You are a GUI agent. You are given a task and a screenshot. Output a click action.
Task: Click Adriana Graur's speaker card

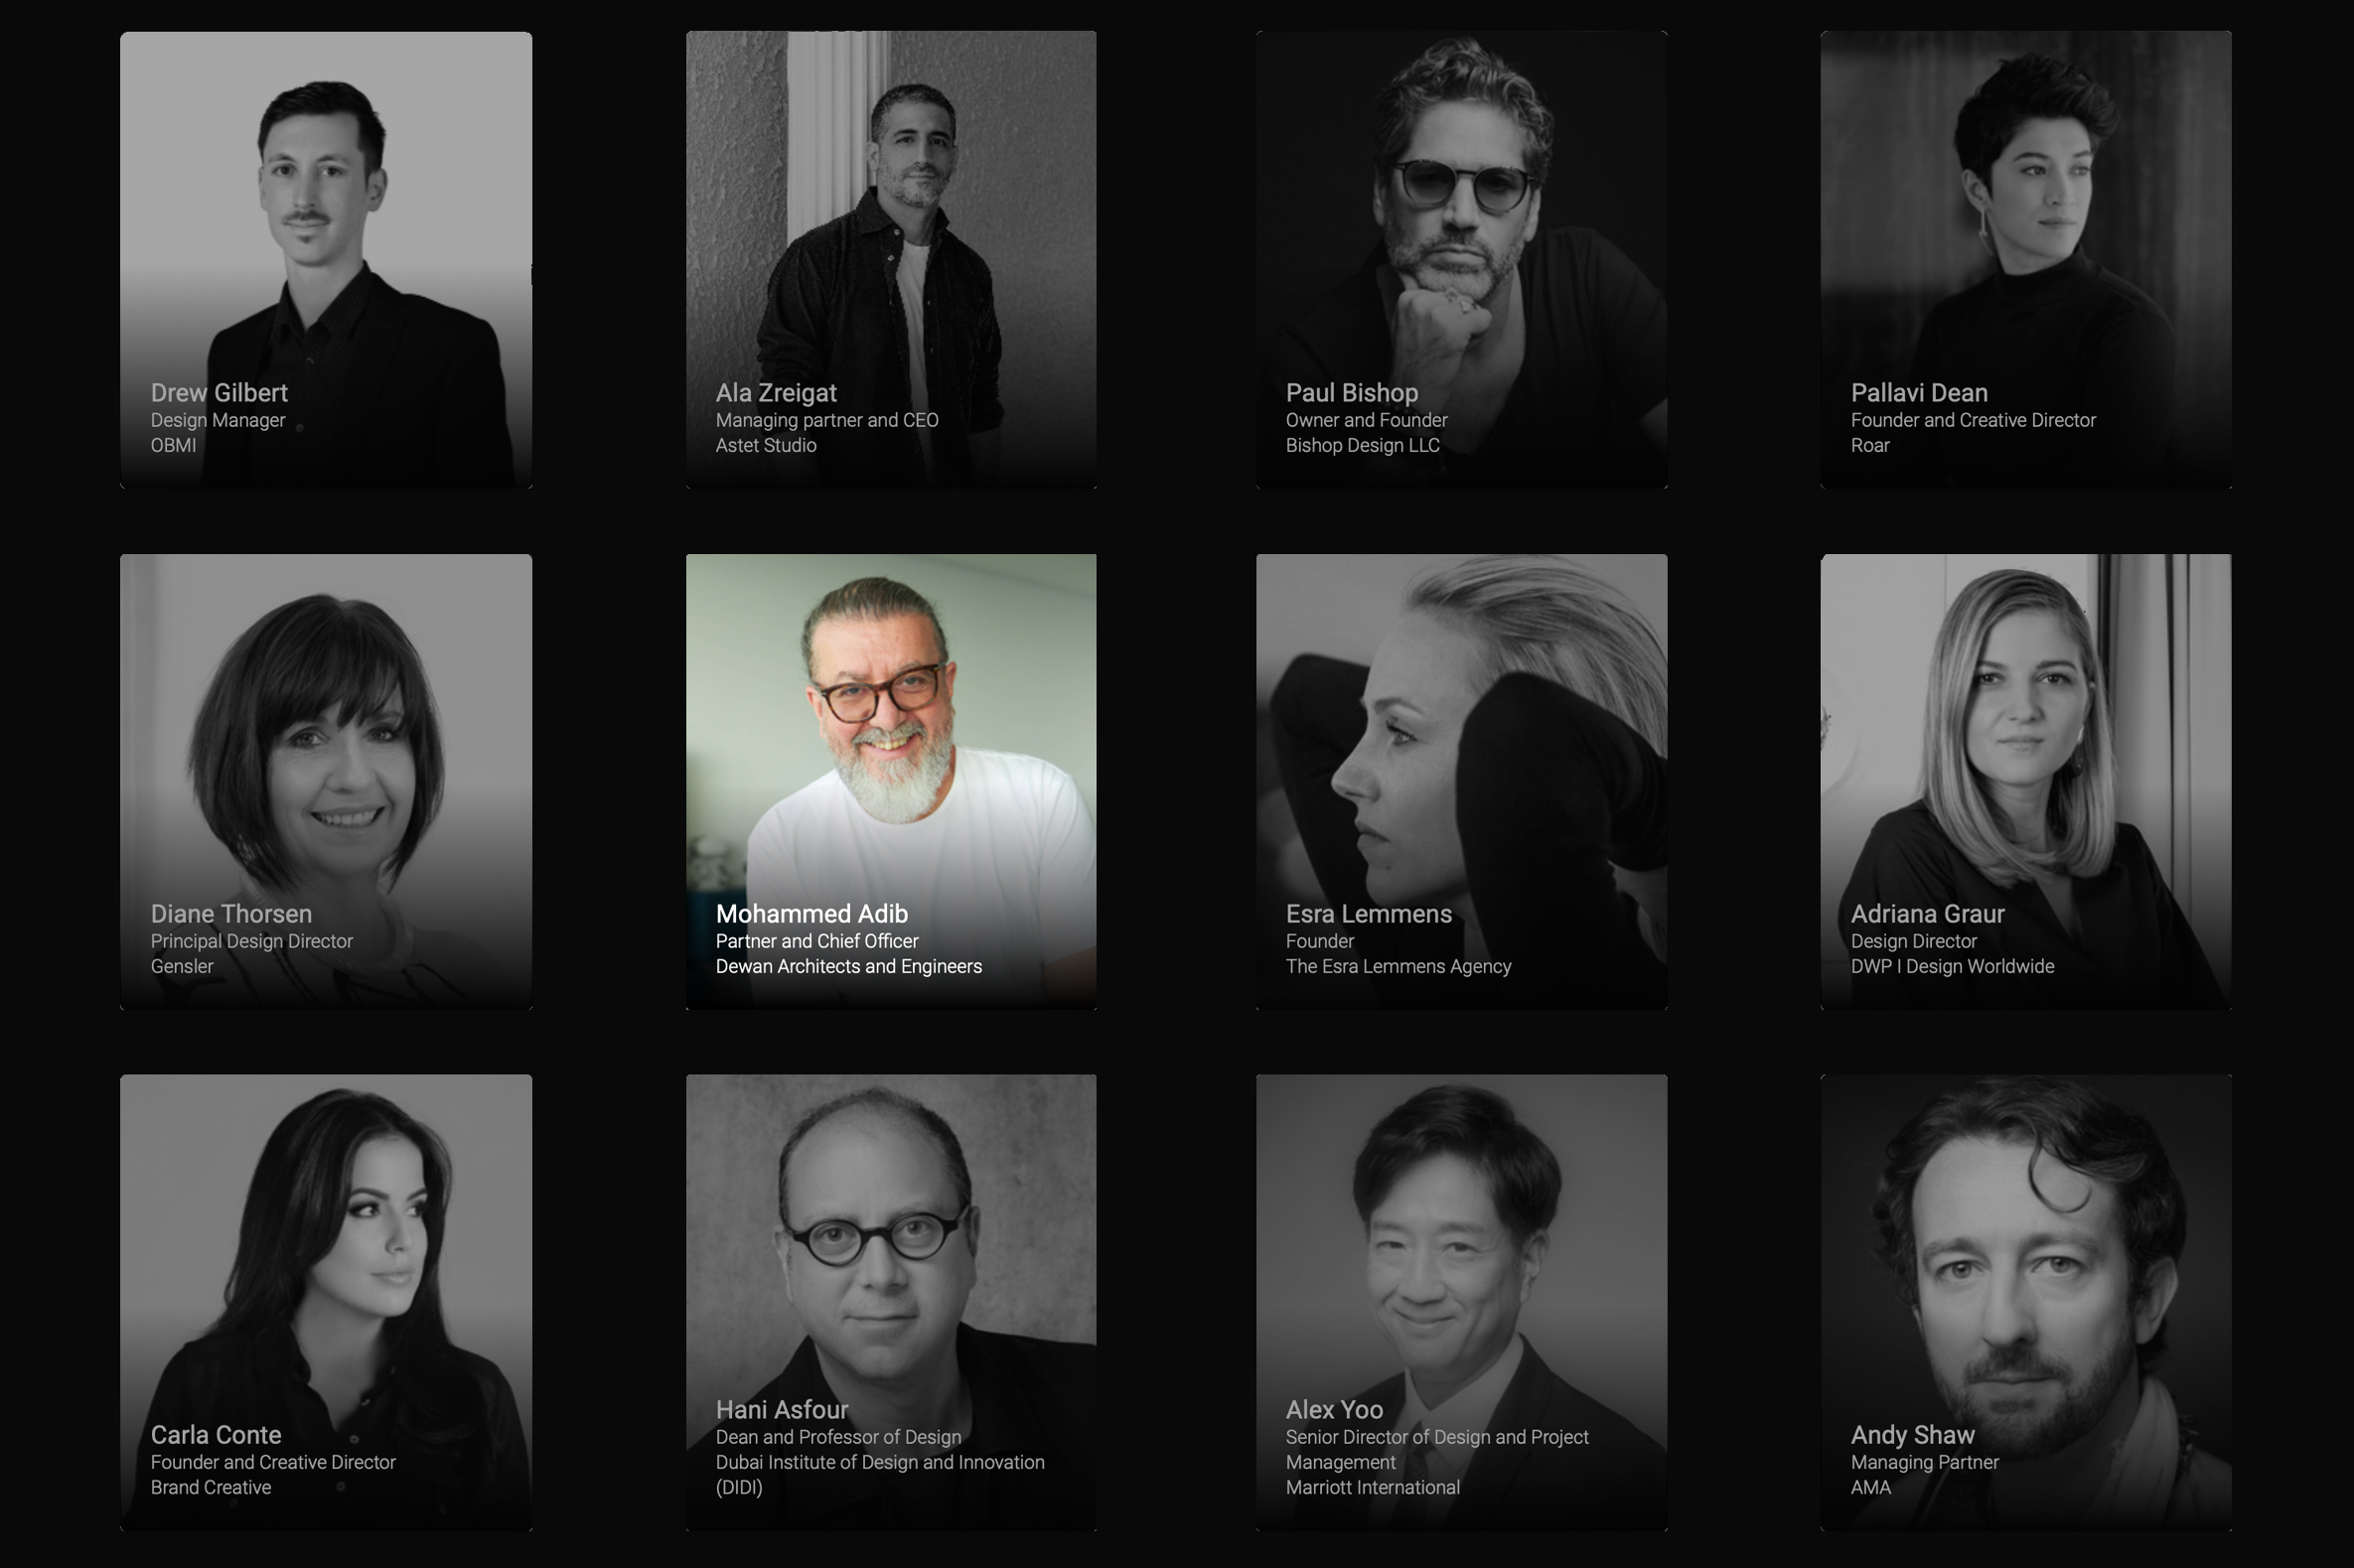(2026, 782)
